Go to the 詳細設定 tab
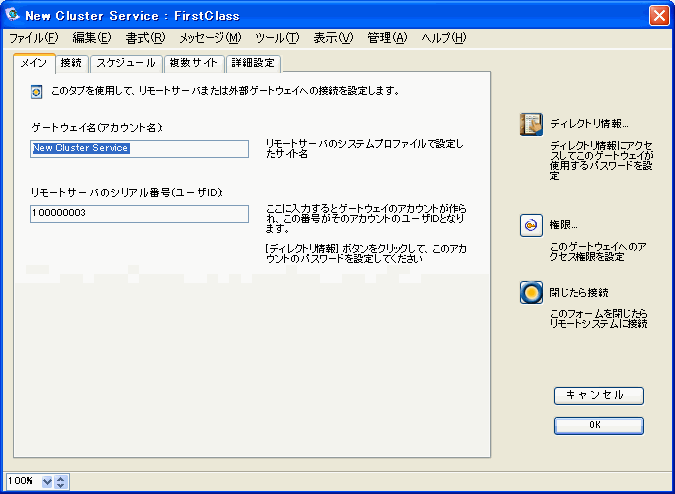The height and width of the screenshot is (494, 675). tap(252, 63)
